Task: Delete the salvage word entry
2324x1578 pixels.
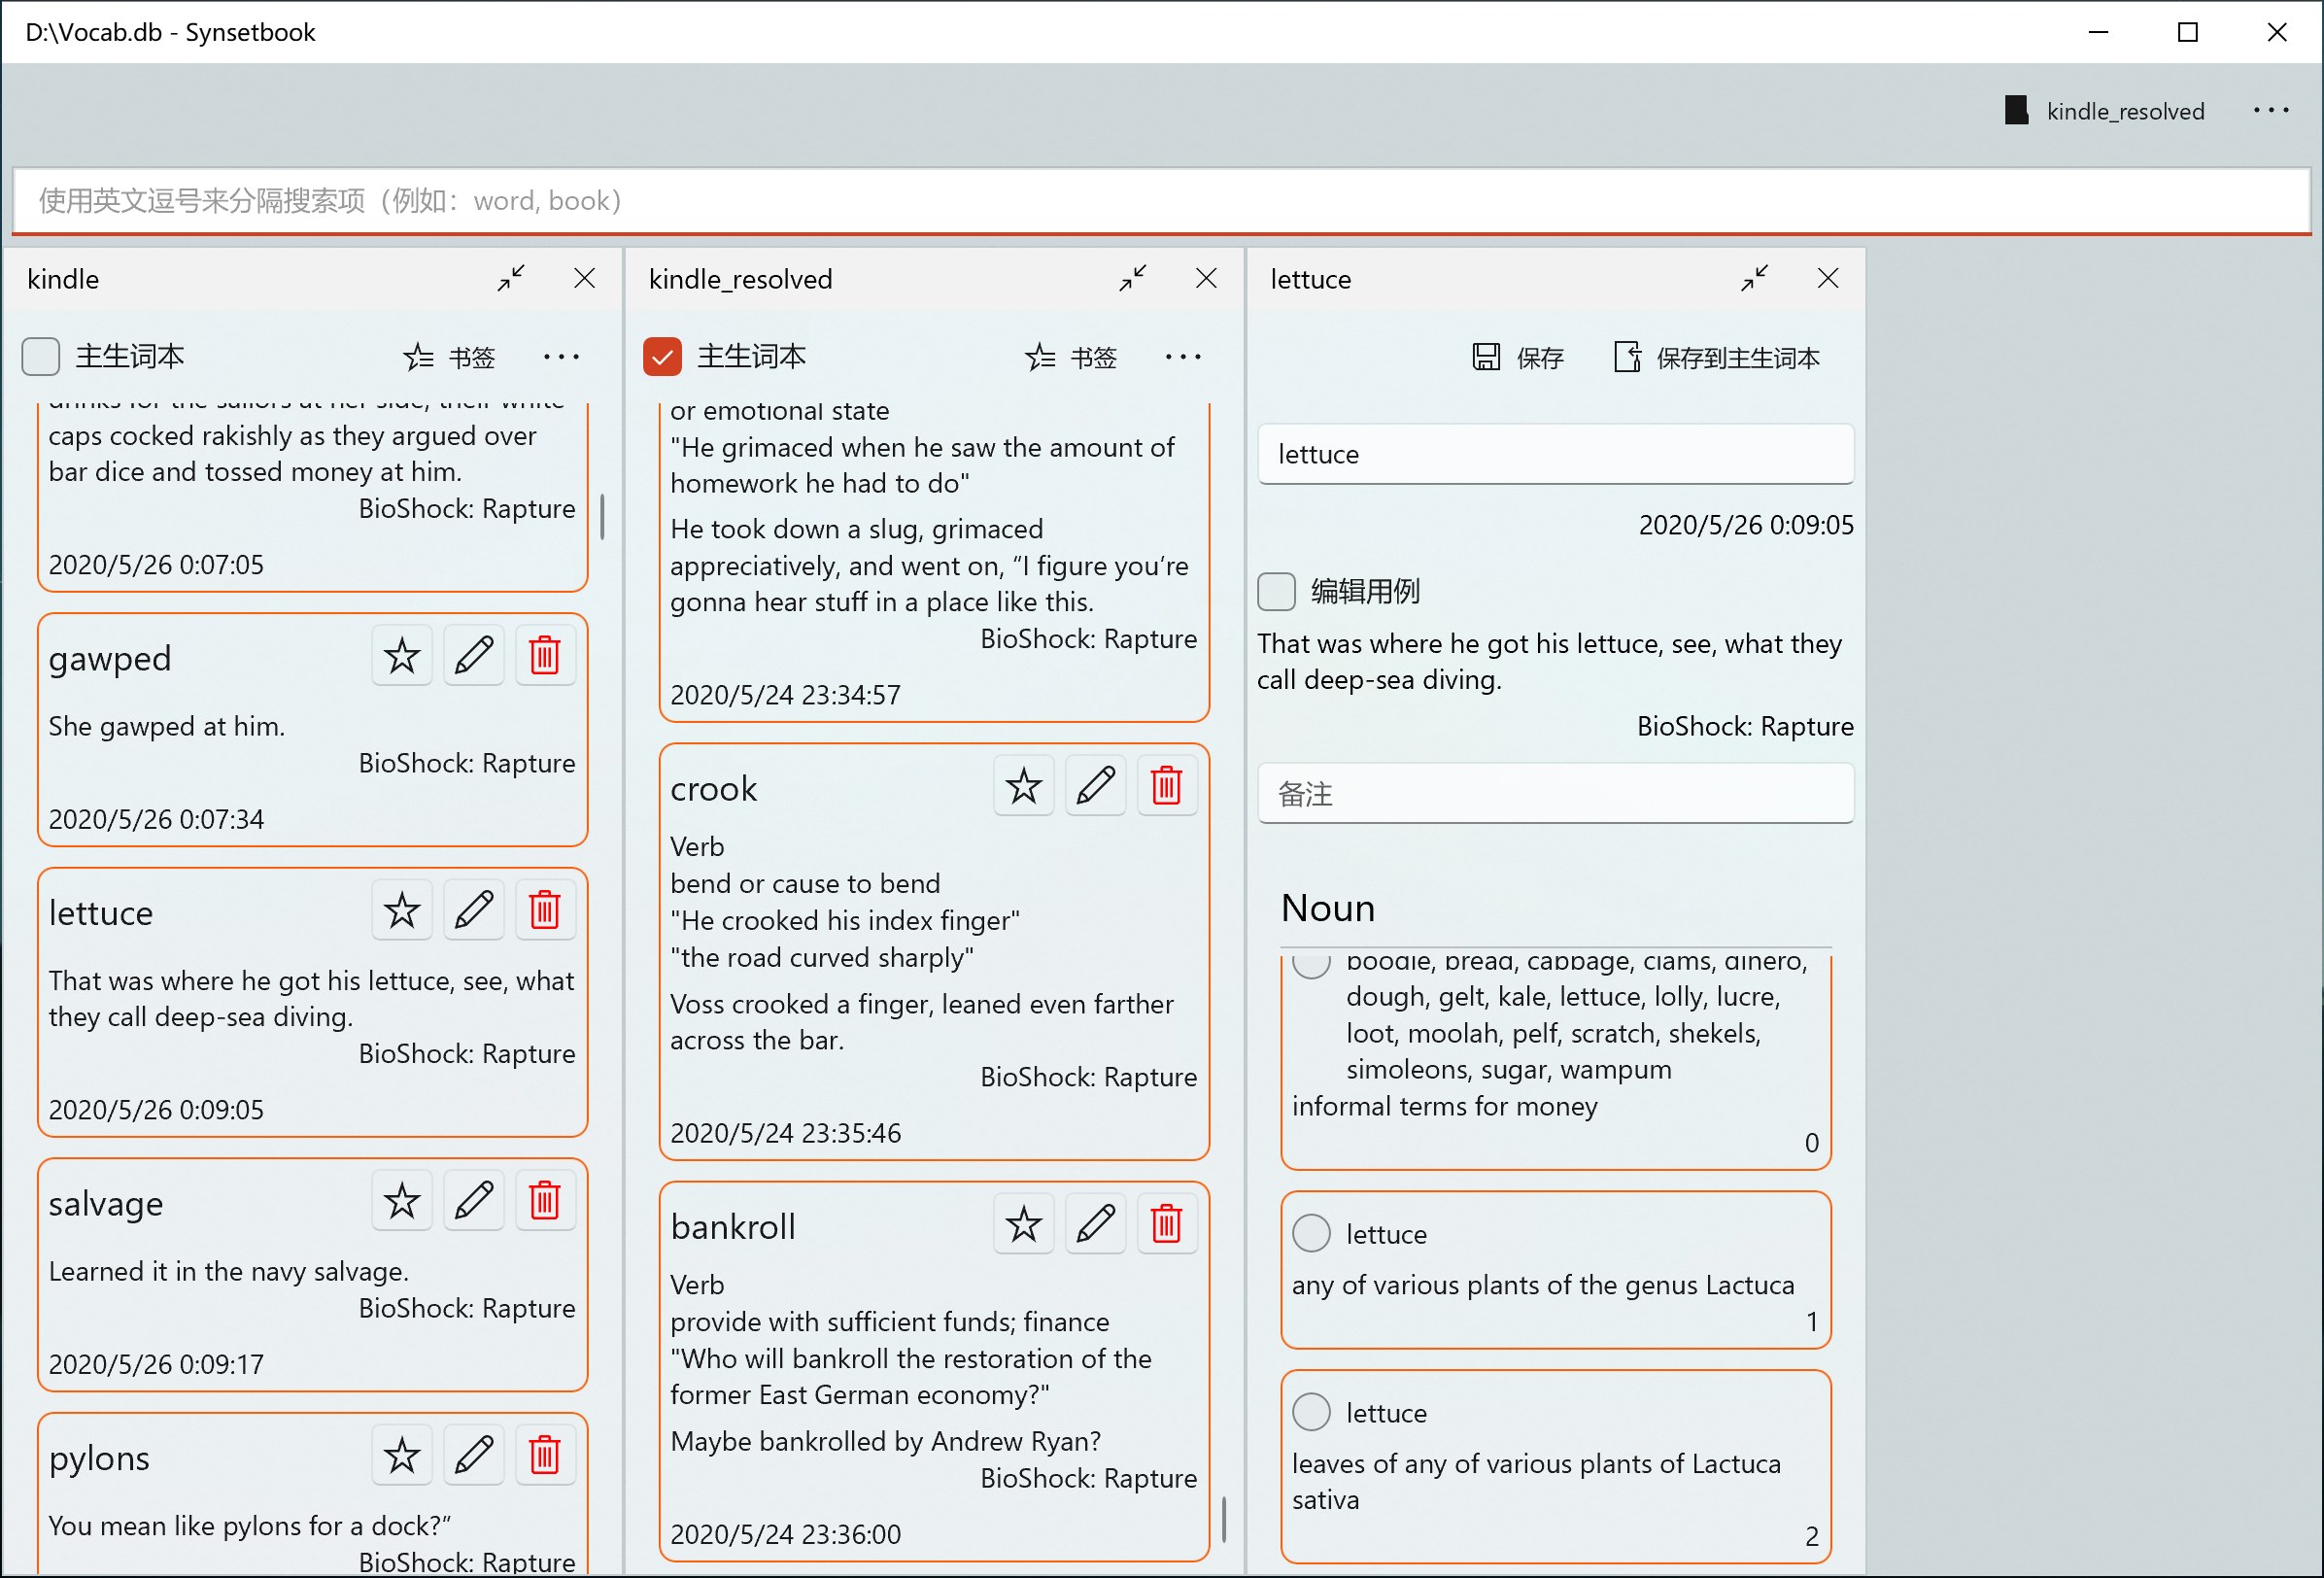Action: click(x=544, y=1200)
